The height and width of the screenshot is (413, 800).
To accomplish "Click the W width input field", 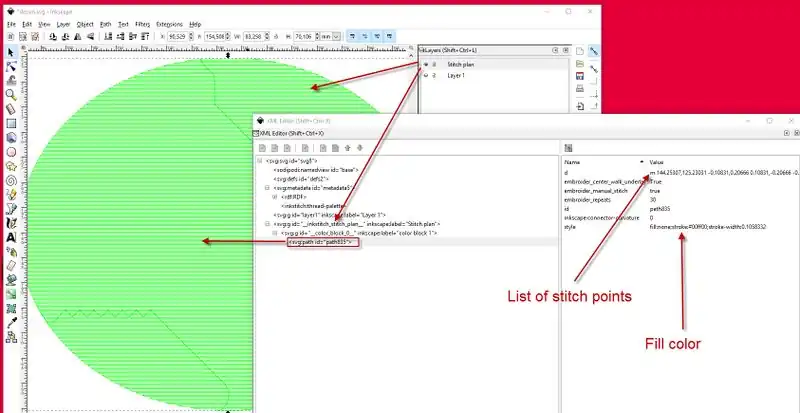I will click(256, 36).
